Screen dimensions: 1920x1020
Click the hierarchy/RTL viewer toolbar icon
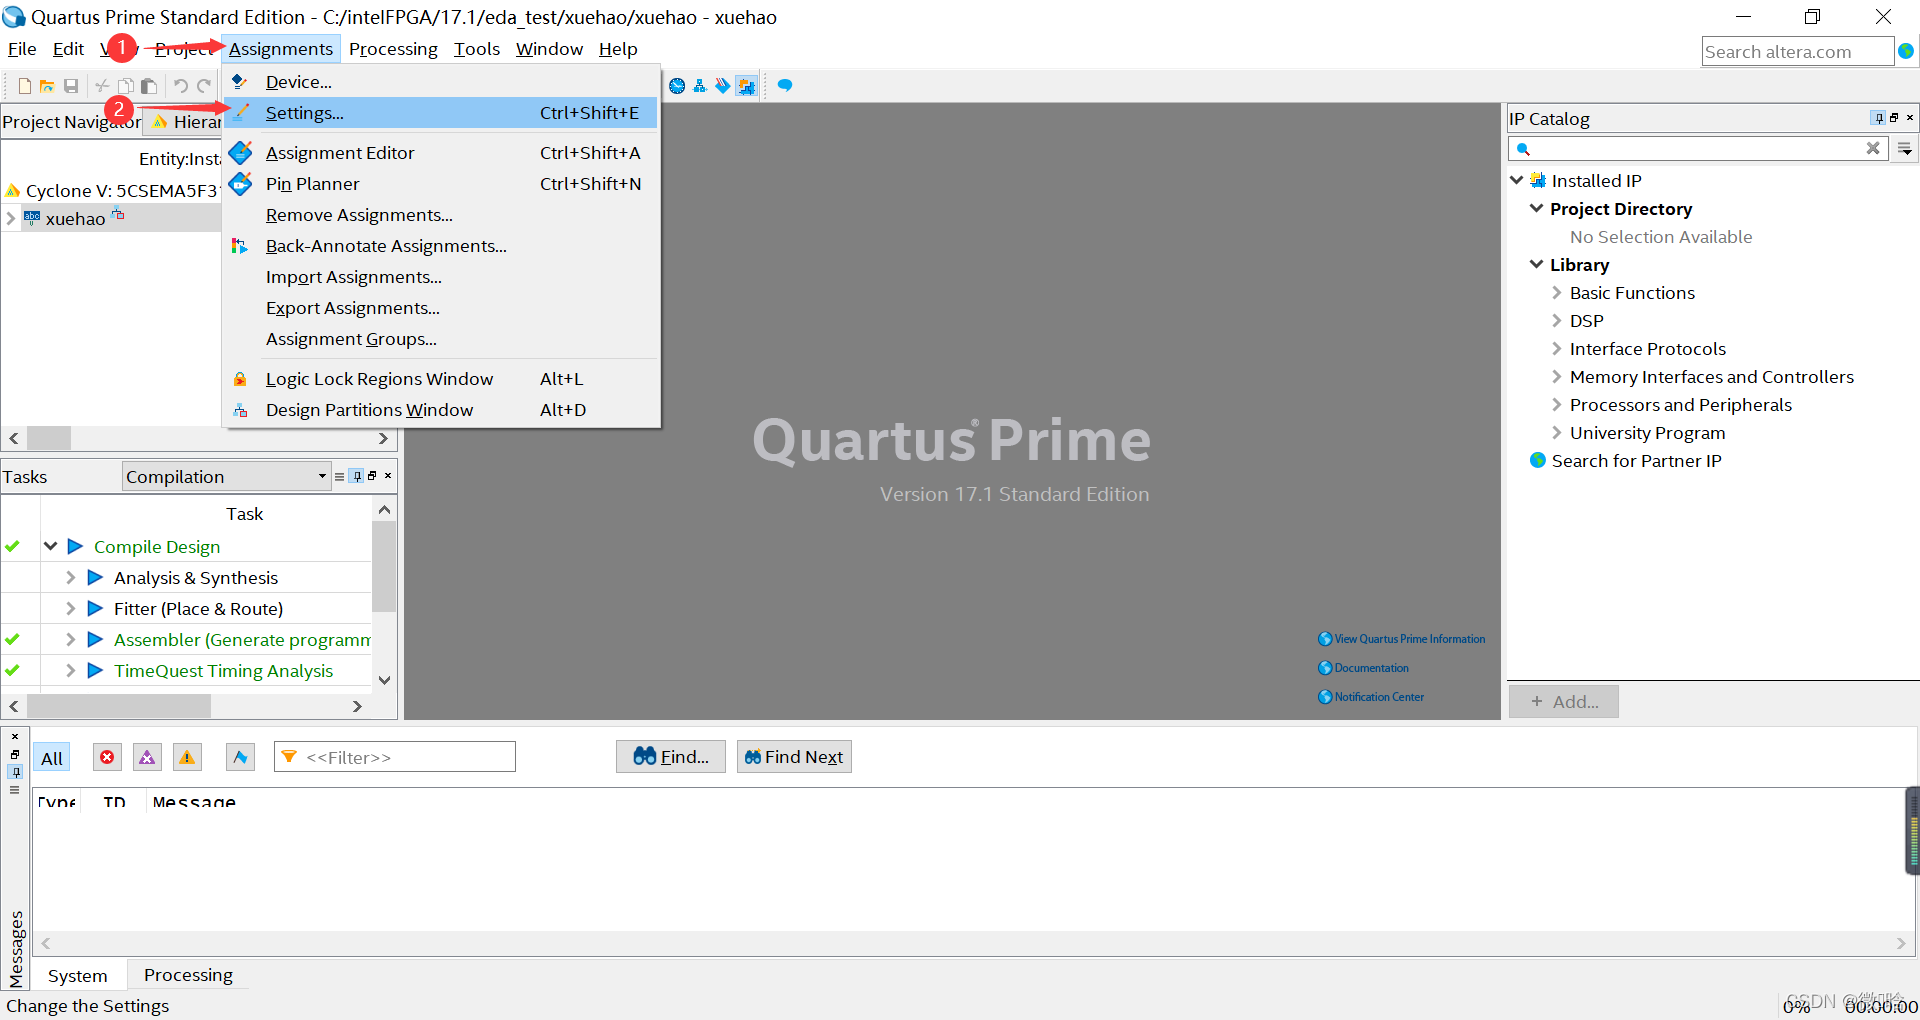pyautogui.click(x=699, y=86)
